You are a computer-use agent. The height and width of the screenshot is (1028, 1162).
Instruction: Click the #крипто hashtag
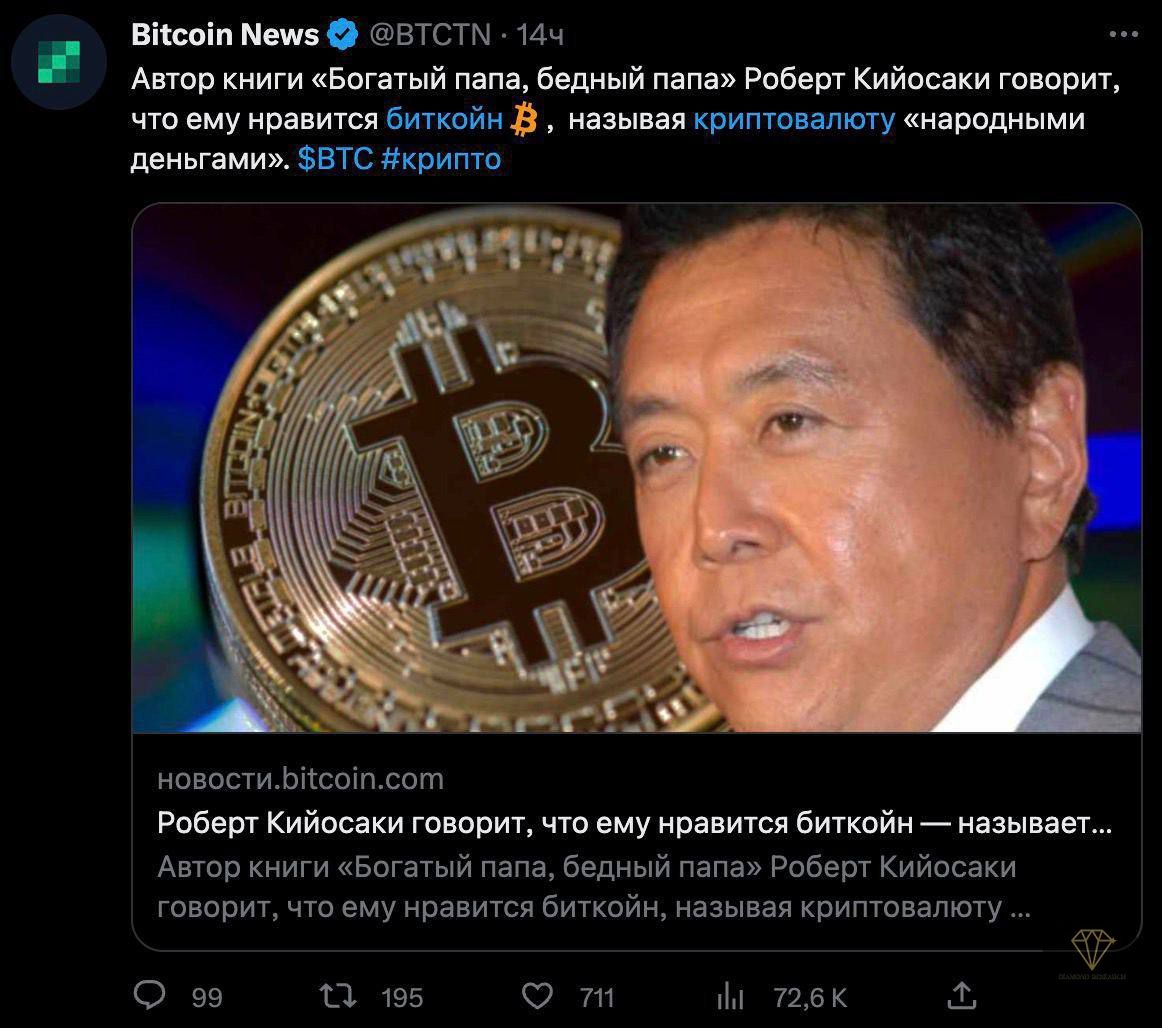click(441, 159)
